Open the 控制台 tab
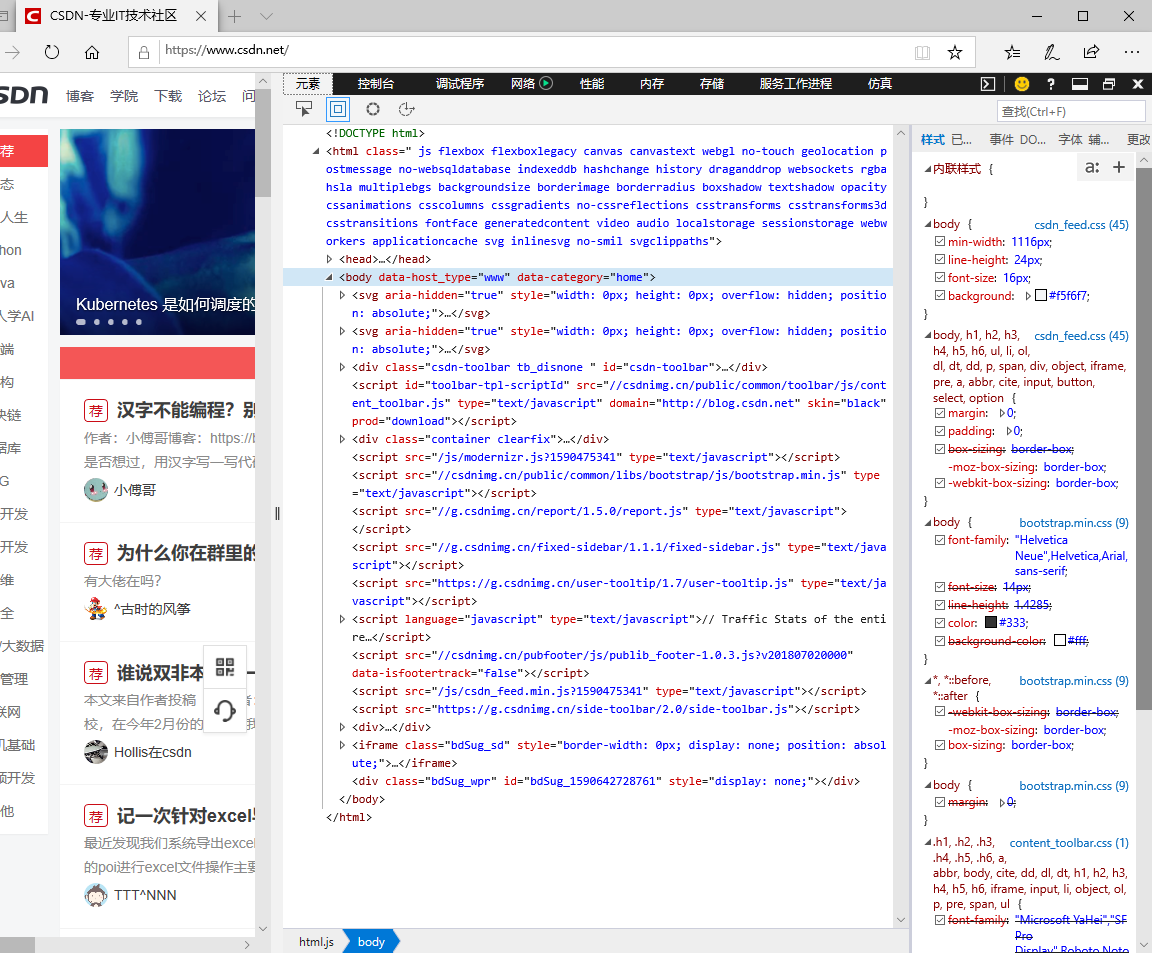1152x953 pixels. [375, 84]
